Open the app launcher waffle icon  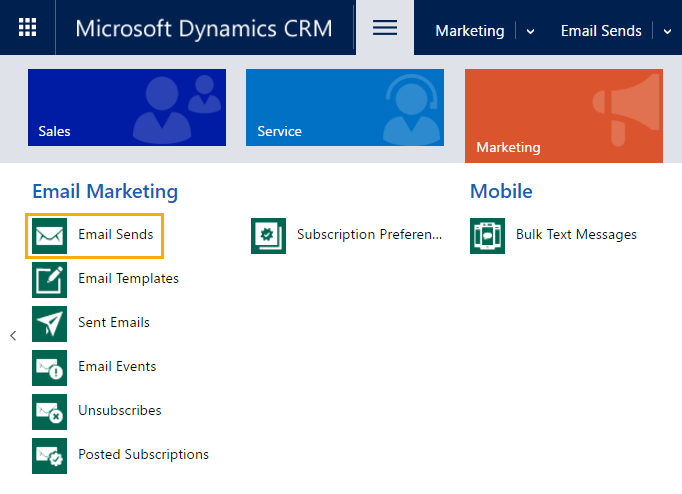pyautogui.click(x=28, y=28)
